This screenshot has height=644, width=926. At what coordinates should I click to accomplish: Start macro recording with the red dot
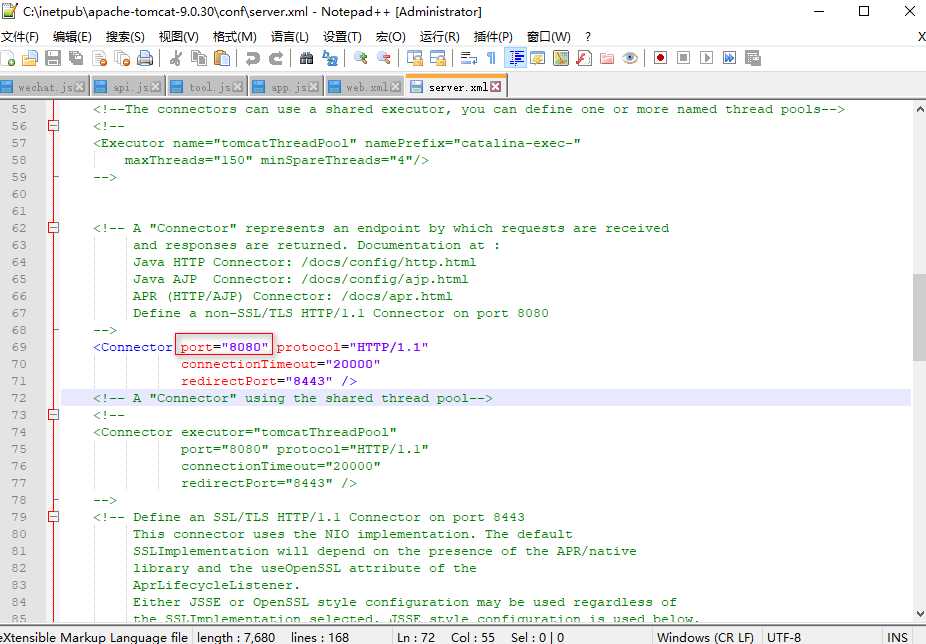pos(661,58)
